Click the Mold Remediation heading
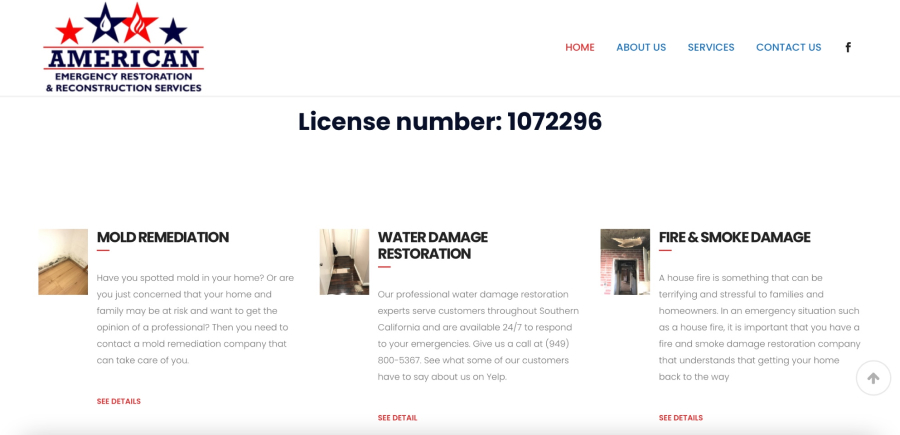The width and height of the screenshot is (900, 435). pyautogui.click(x=163, y=237)
